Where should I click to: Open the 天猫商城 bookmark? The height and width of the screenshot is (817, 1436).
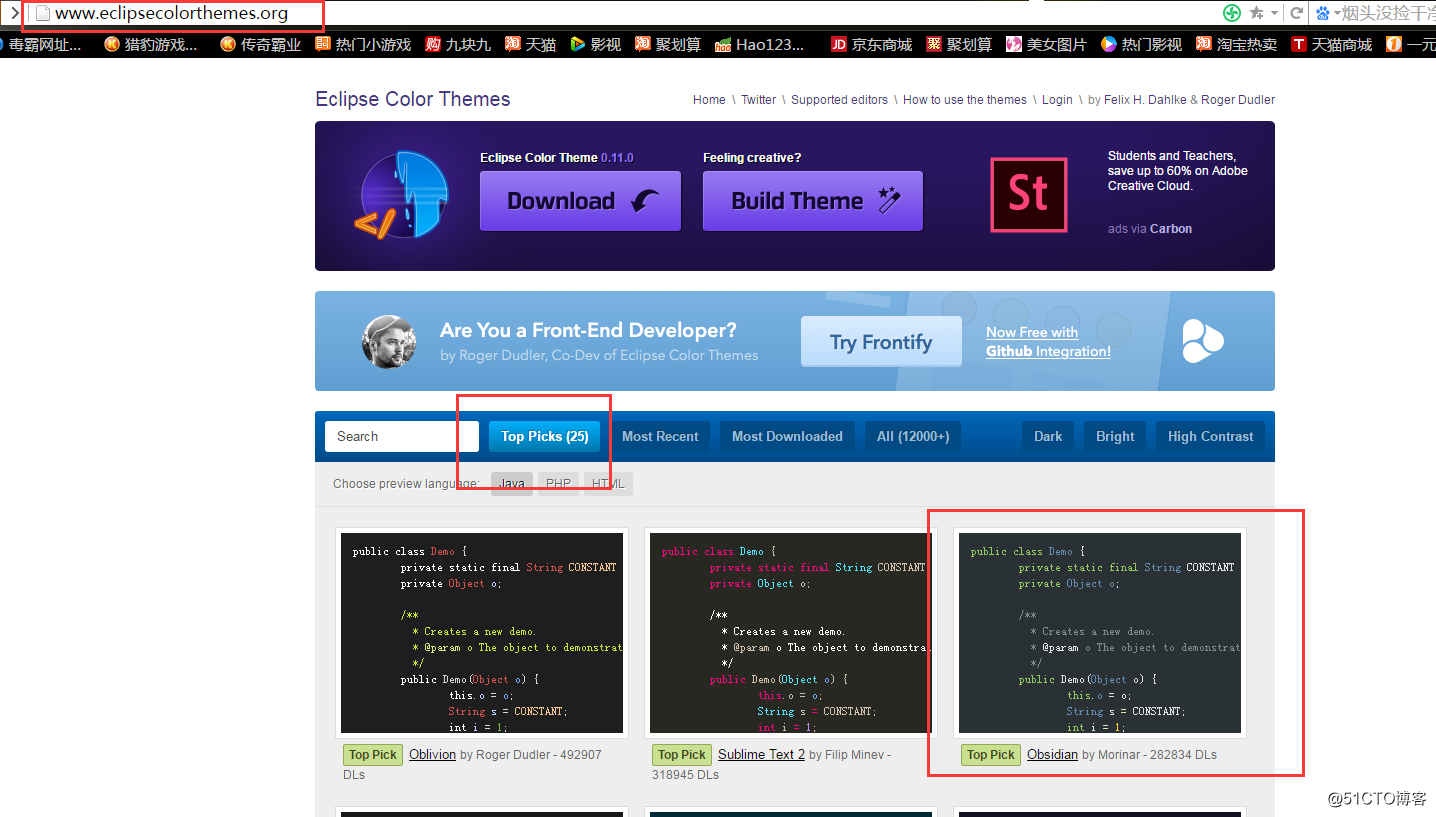tap(1331, 44)
